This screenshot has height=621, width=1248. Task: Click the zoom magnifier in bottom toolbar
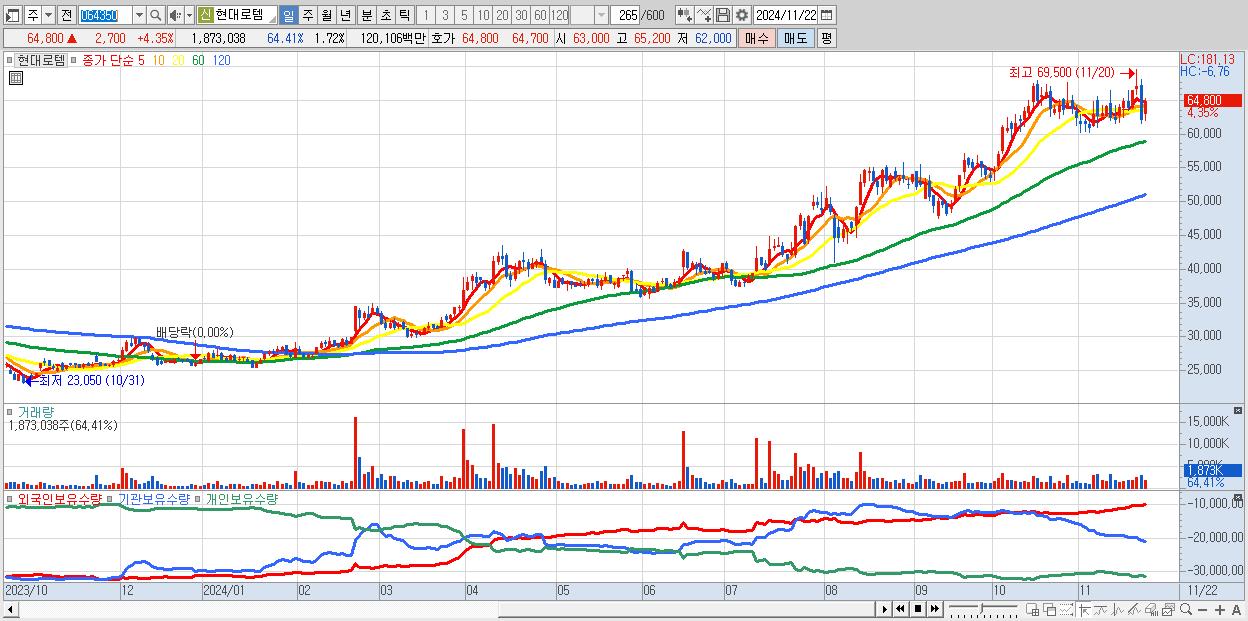(x=1186, y=609)
